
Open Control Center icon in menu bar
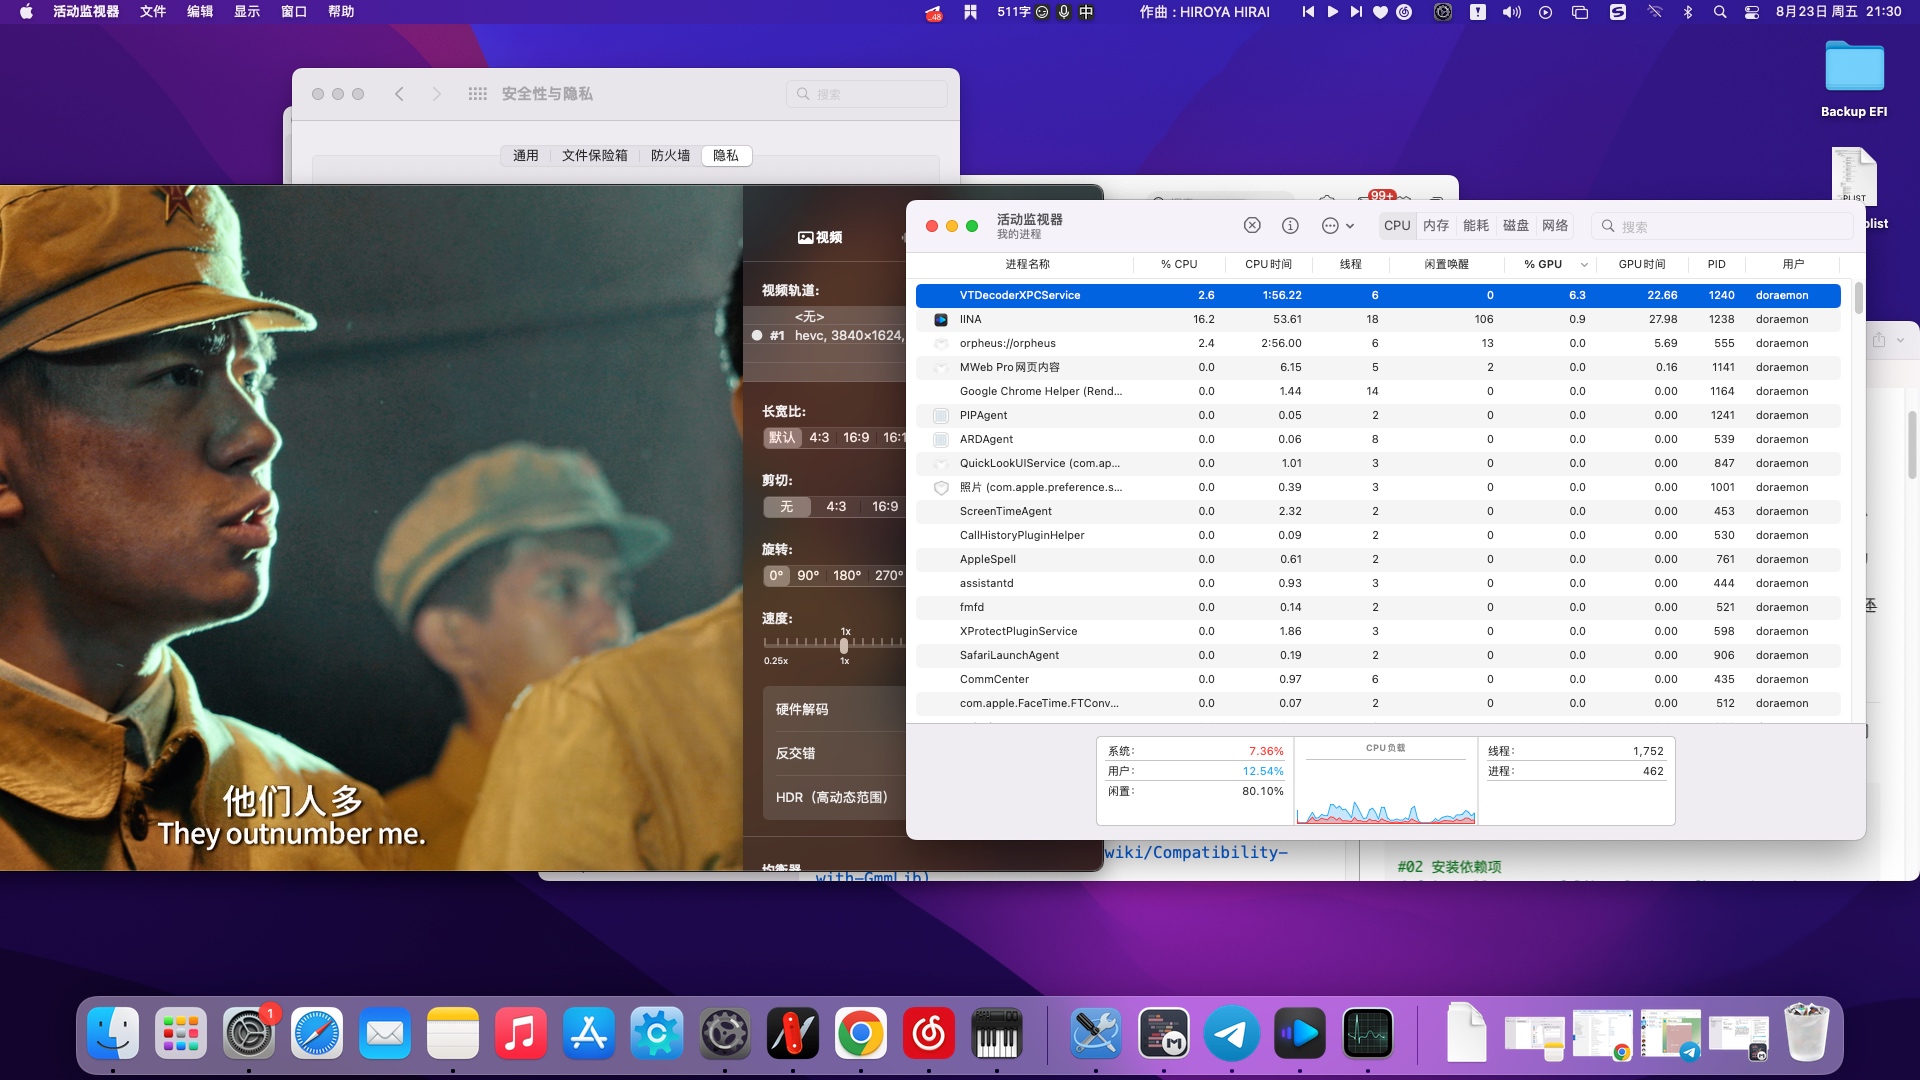point(1752,12)
